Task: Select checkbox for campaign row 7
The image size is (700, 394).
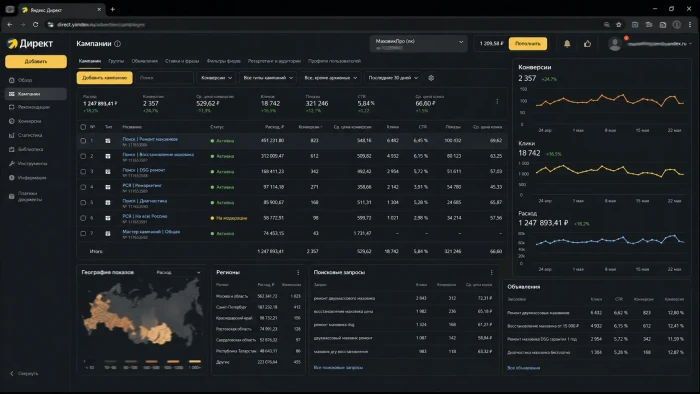Action: pyautogui.click(x=83, y=233)
